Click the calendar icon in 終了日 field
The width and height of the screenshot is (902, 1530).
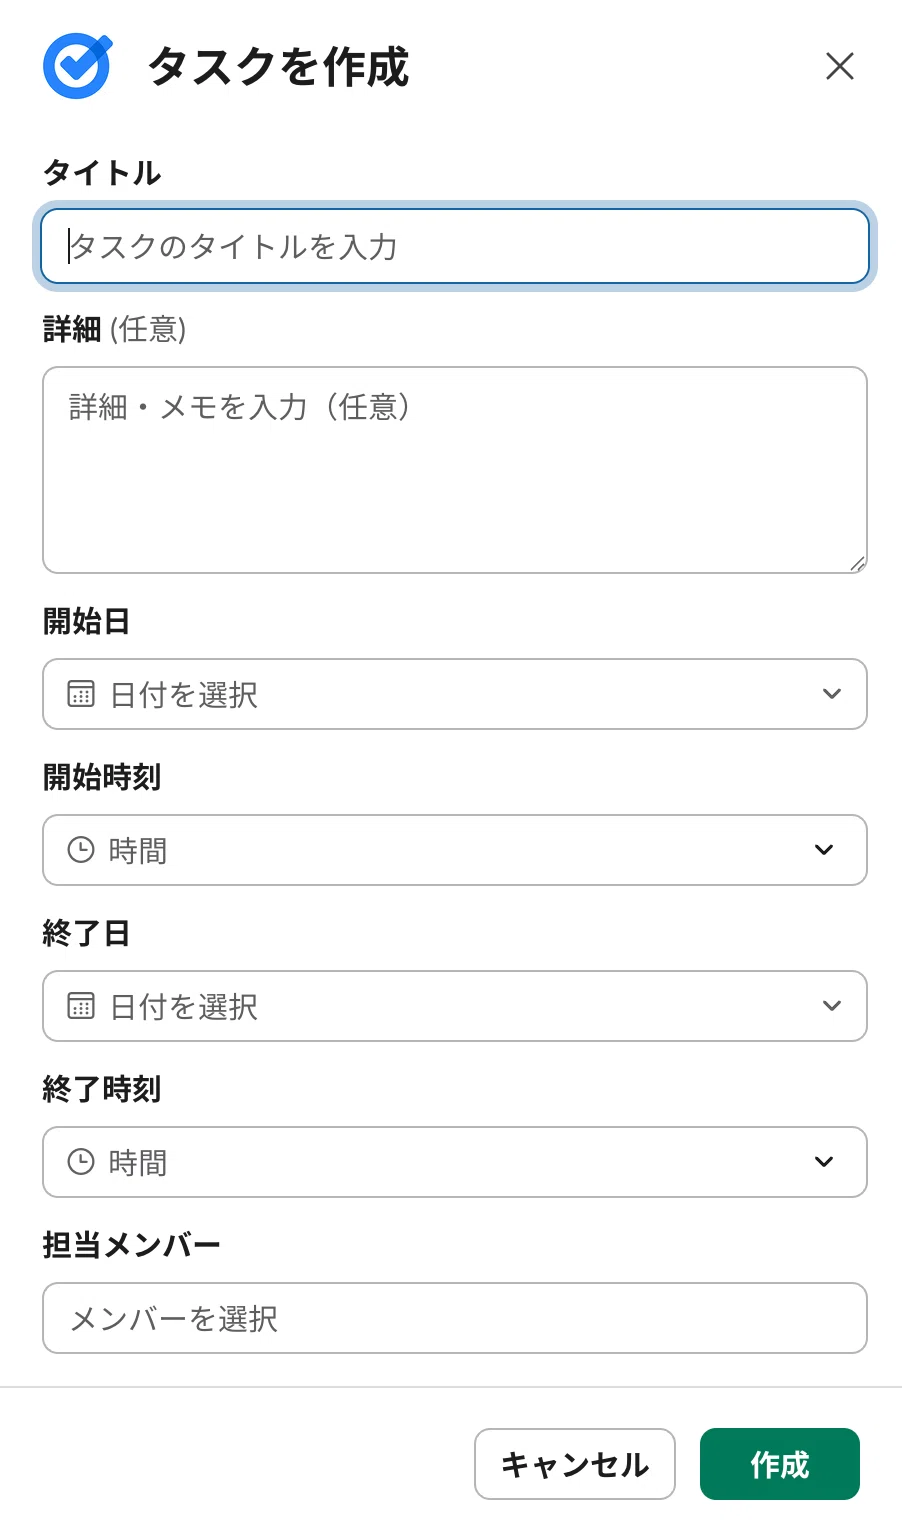pyautogui.click(x=81, y=1006)
